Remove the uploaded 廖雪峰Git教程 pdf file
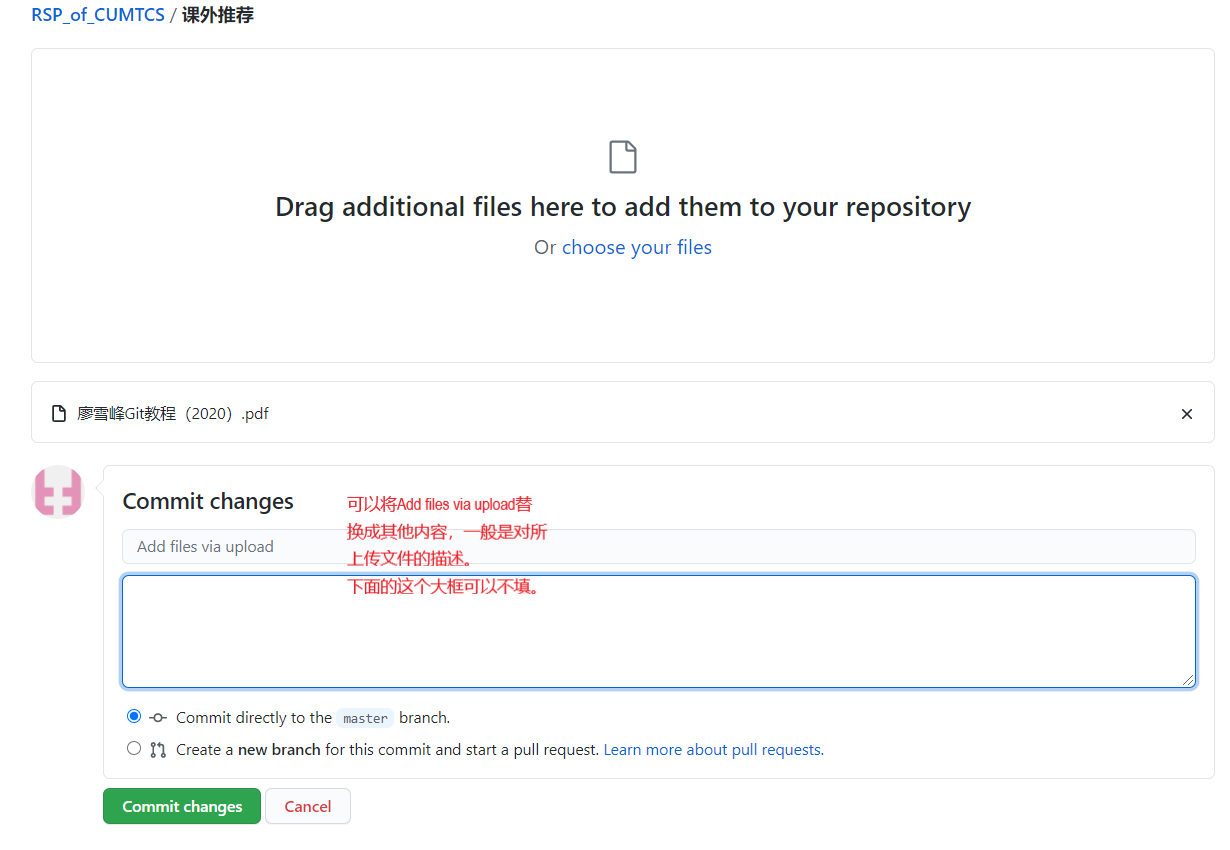The image size is (1230, 850). click(x=1187, y=414)
